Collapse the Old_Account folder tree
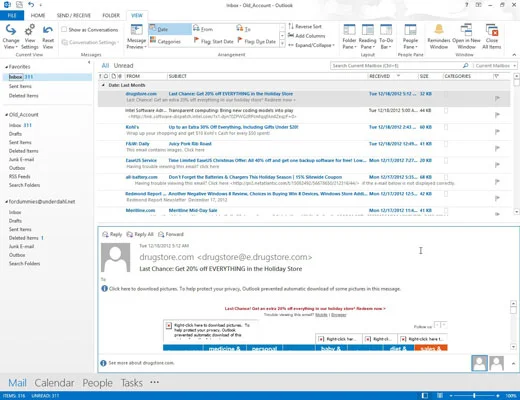This screenshot has width=520, height=400. [x=6, y=115]
